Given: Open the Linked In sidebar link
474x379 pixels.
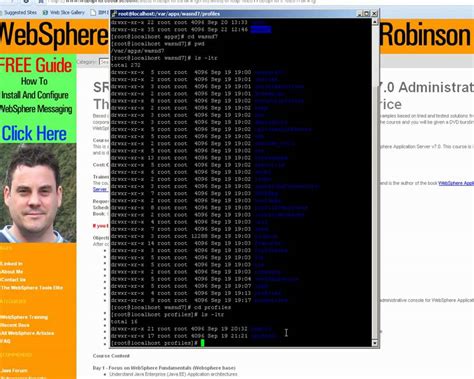Looking at the screenshot, I should (x=12, y=264).
